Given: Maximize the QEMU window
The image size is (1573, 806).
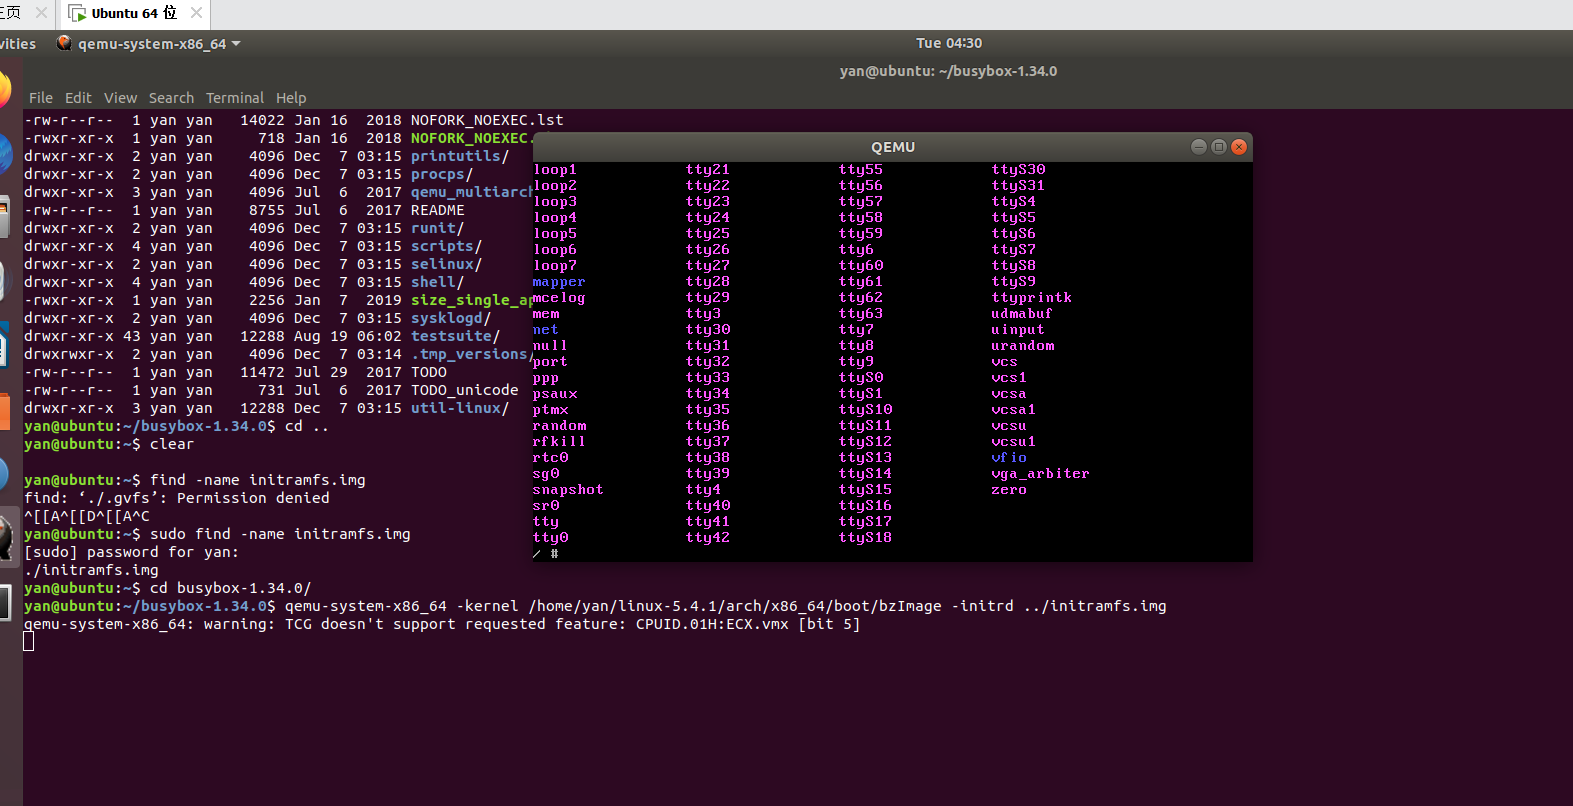Looking at the screenshot, I should (x=1219, y=147).
